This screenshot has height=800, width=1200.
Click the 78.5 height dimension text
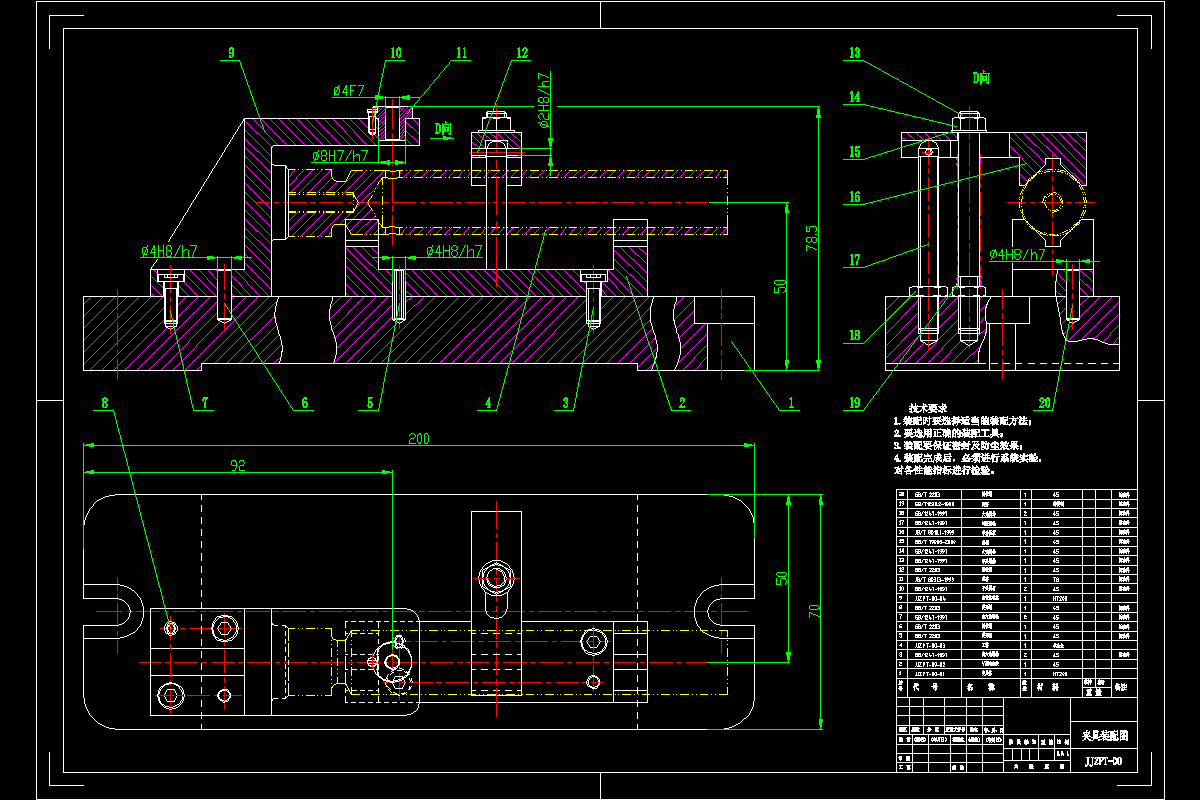point(811,237)
